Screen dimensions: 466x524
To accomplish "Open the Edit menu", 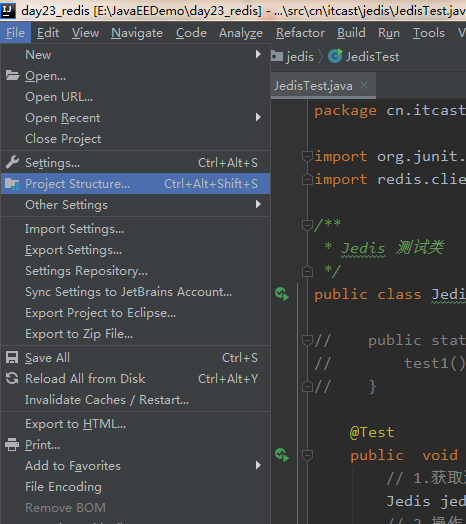I will point(48,33).
